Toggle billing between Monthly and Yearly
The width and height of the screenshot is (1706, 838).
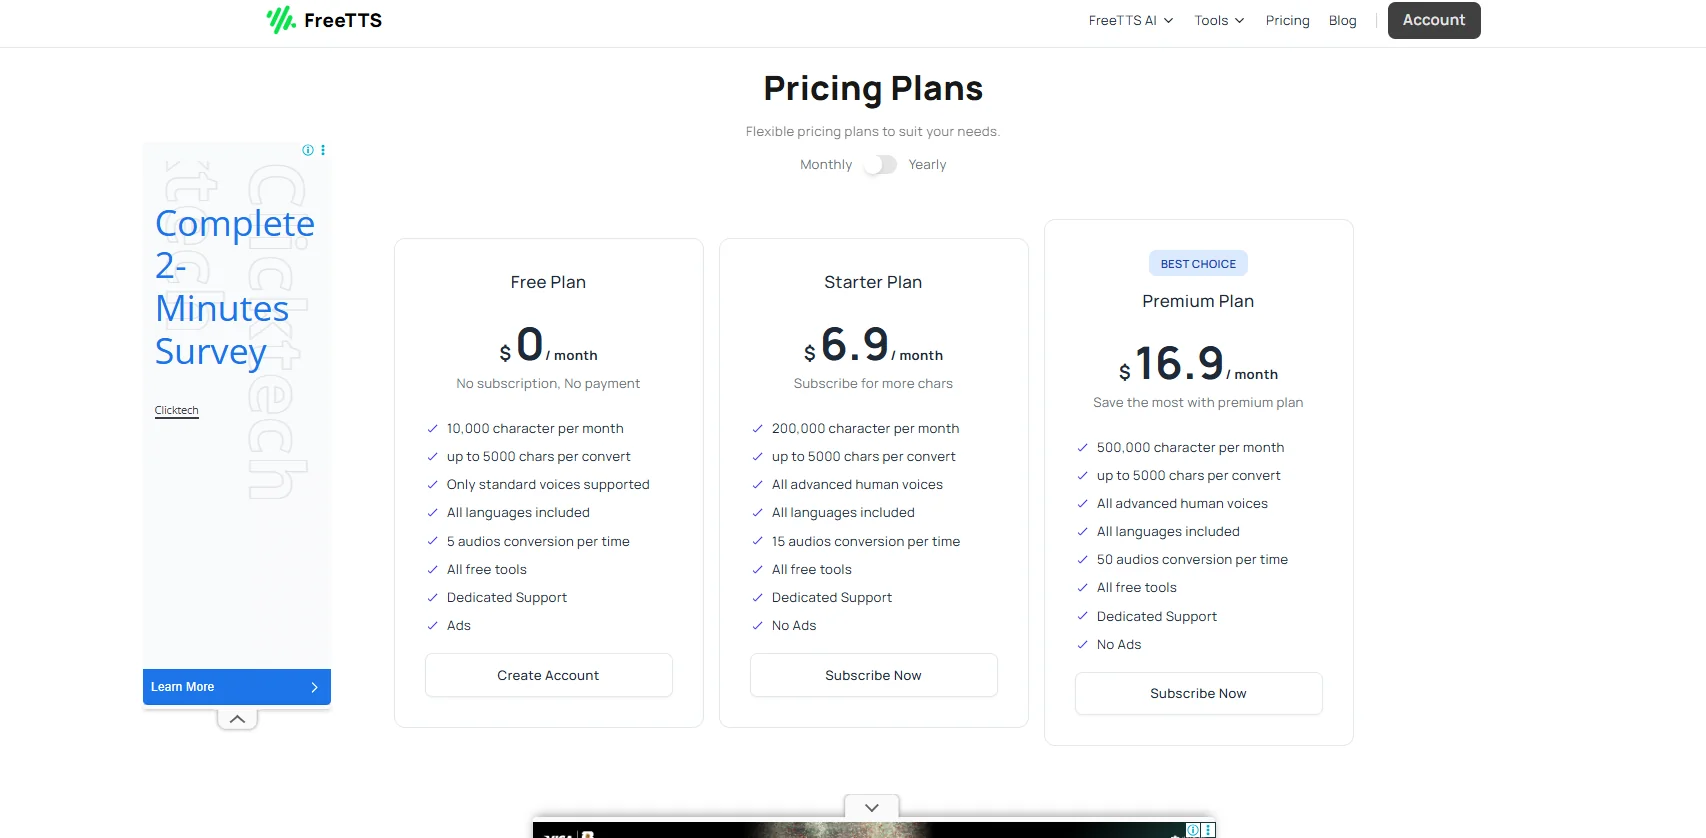pos(880,165)
